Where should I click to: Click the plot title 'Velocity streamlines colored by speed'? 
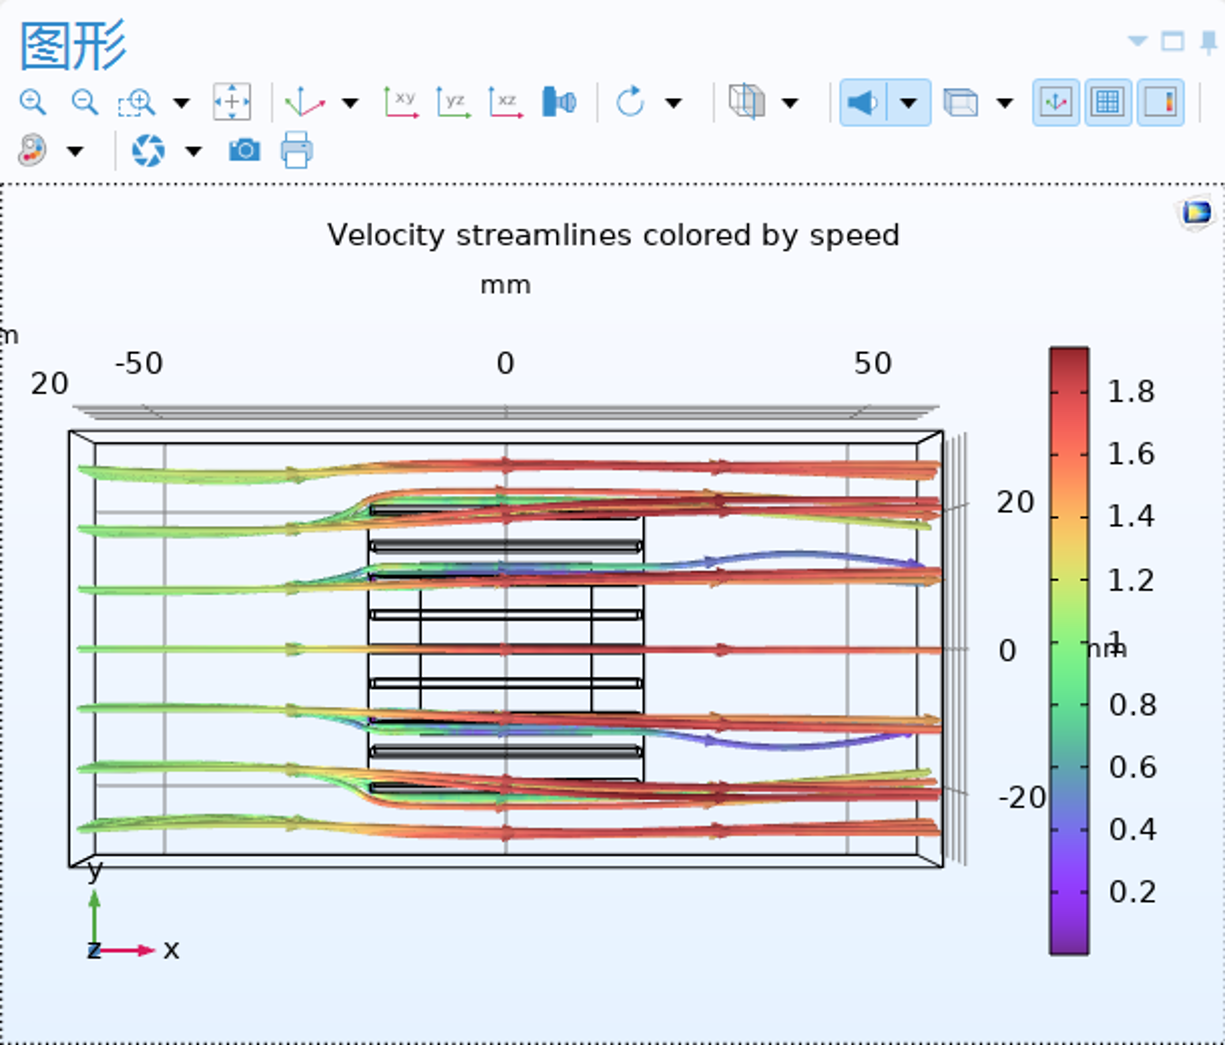[x=613, y=235]
